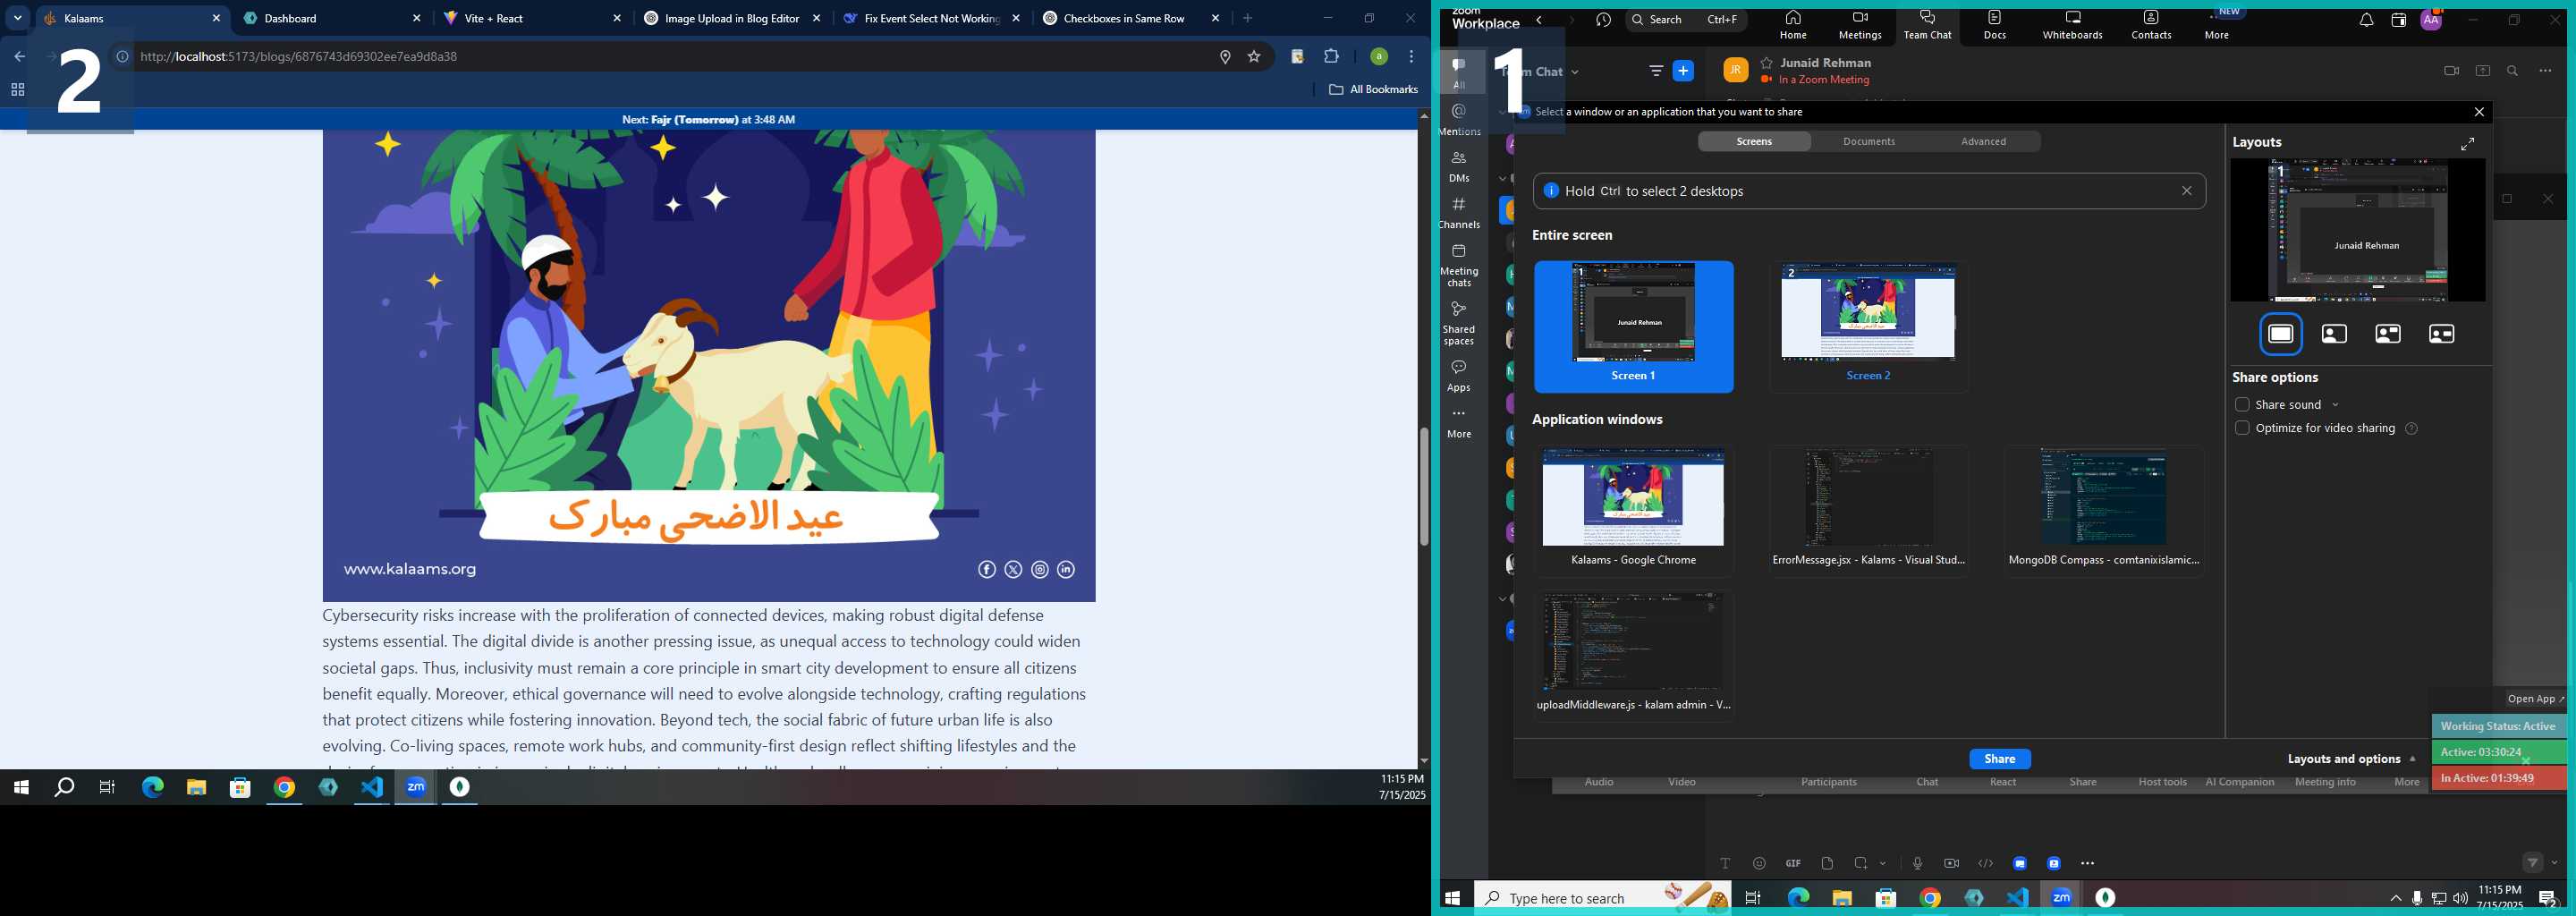
Task: Select Screen 2 thumbnail to share
Action: 1868,326
